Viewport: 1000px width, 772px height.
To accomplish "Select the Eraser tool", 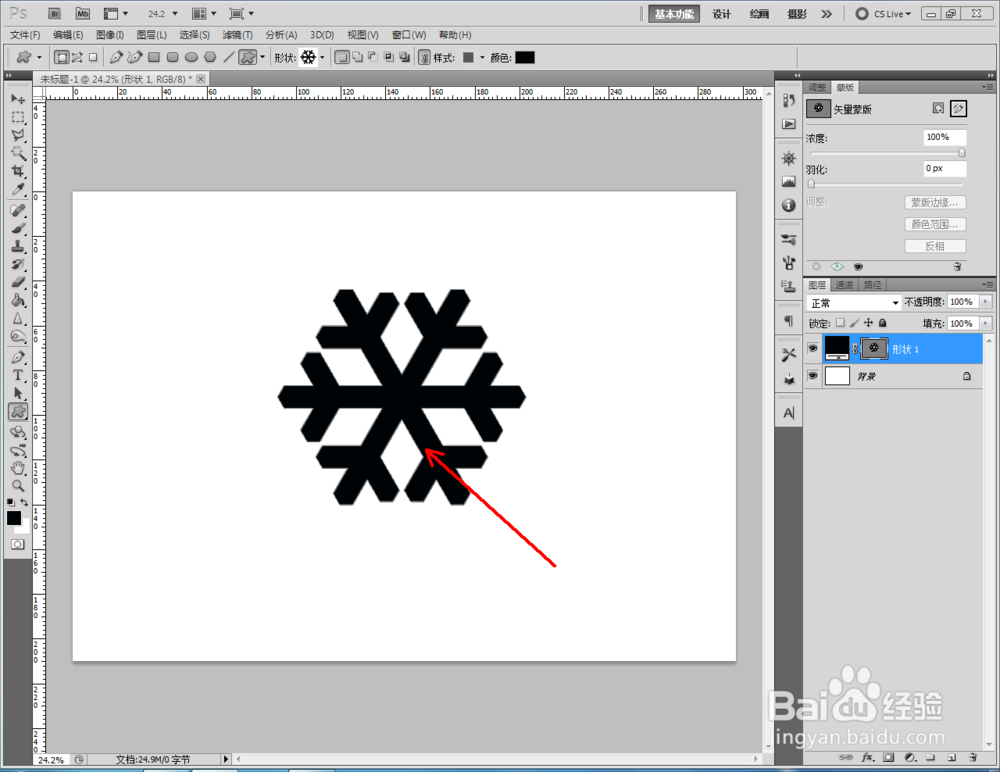I will click(18, 282).
